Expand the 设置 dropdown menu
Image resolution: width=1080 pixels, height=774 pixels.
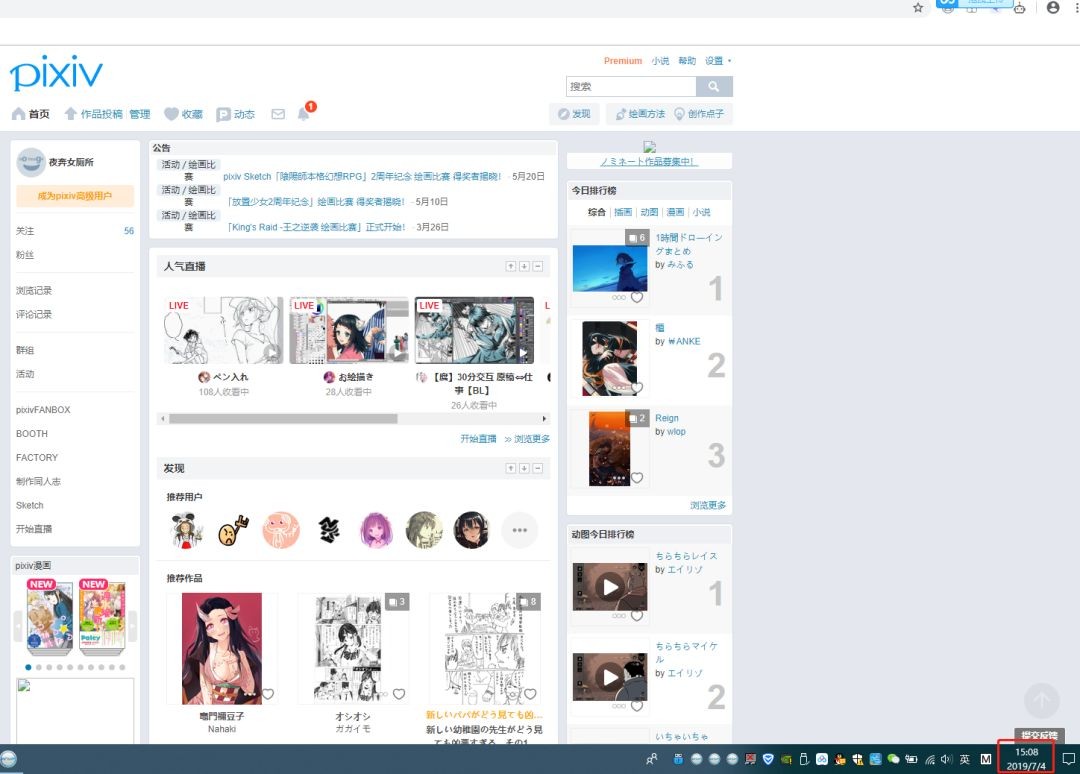pos(717,61)
